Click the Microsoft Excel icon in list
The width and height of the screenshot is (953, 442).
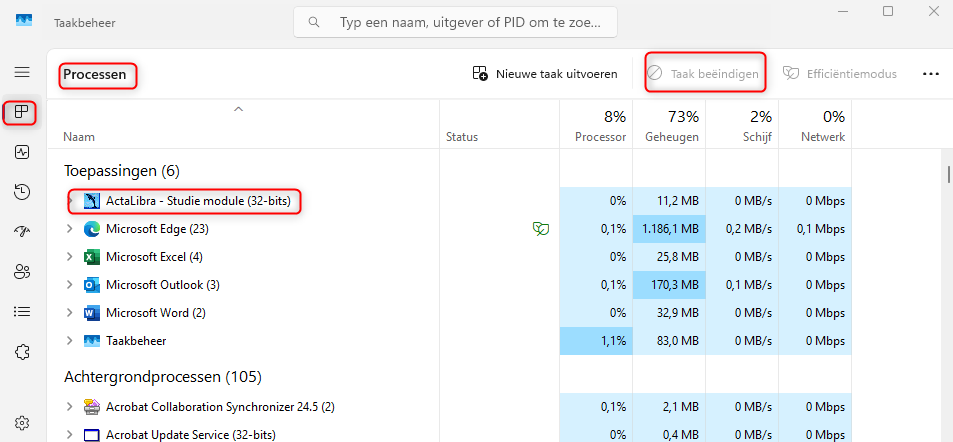click(x=92, y=257)
